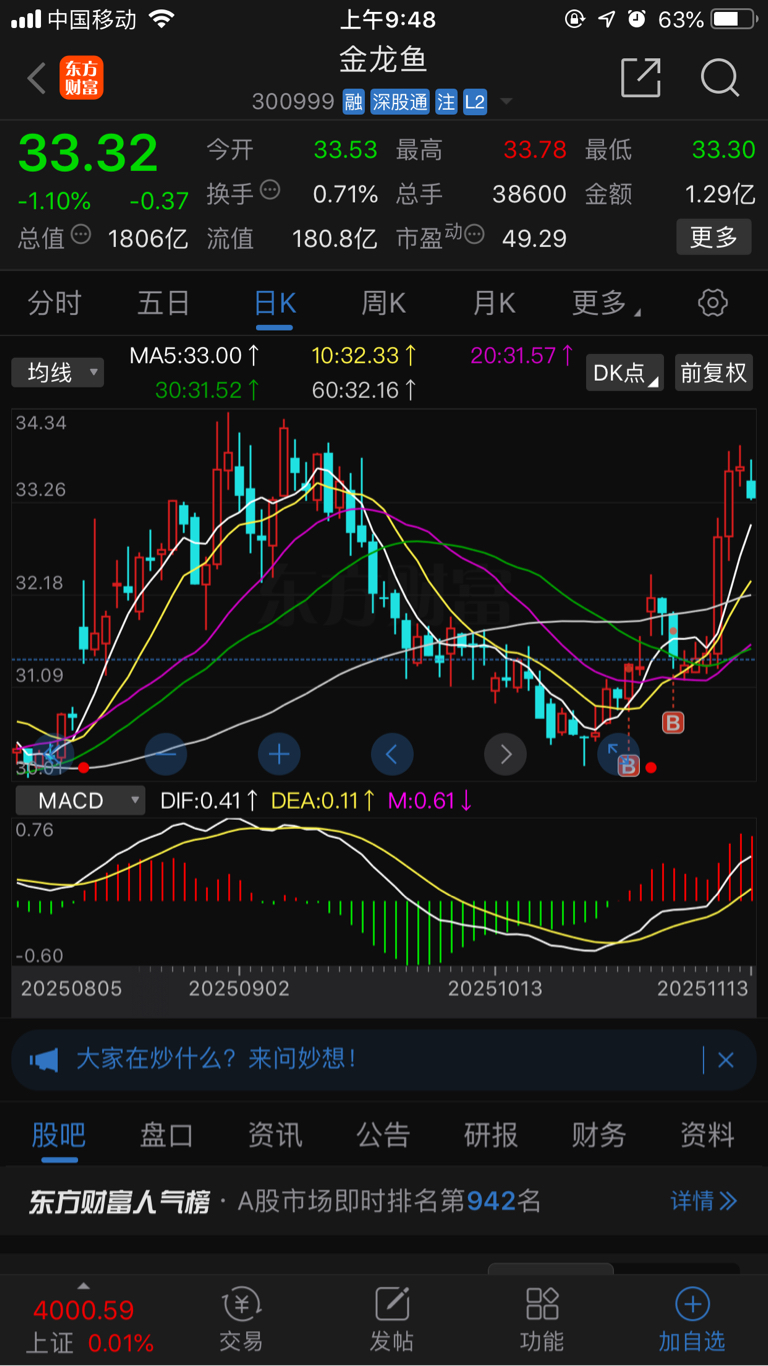Open the 东方财富 logo badge
The image size is (768, 1366).
tap(81, 78)
